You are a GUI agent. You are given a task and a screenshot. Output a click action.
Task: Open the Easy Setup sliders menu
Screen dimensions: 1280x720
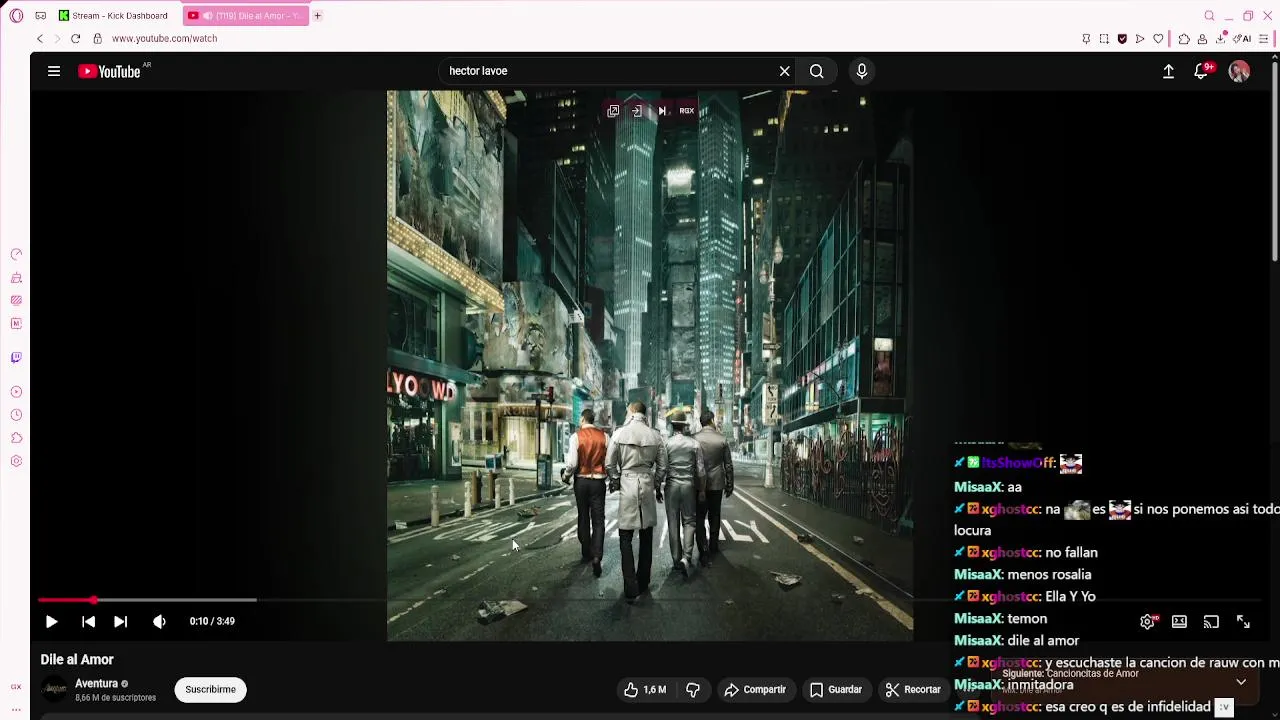[1264, 39]
